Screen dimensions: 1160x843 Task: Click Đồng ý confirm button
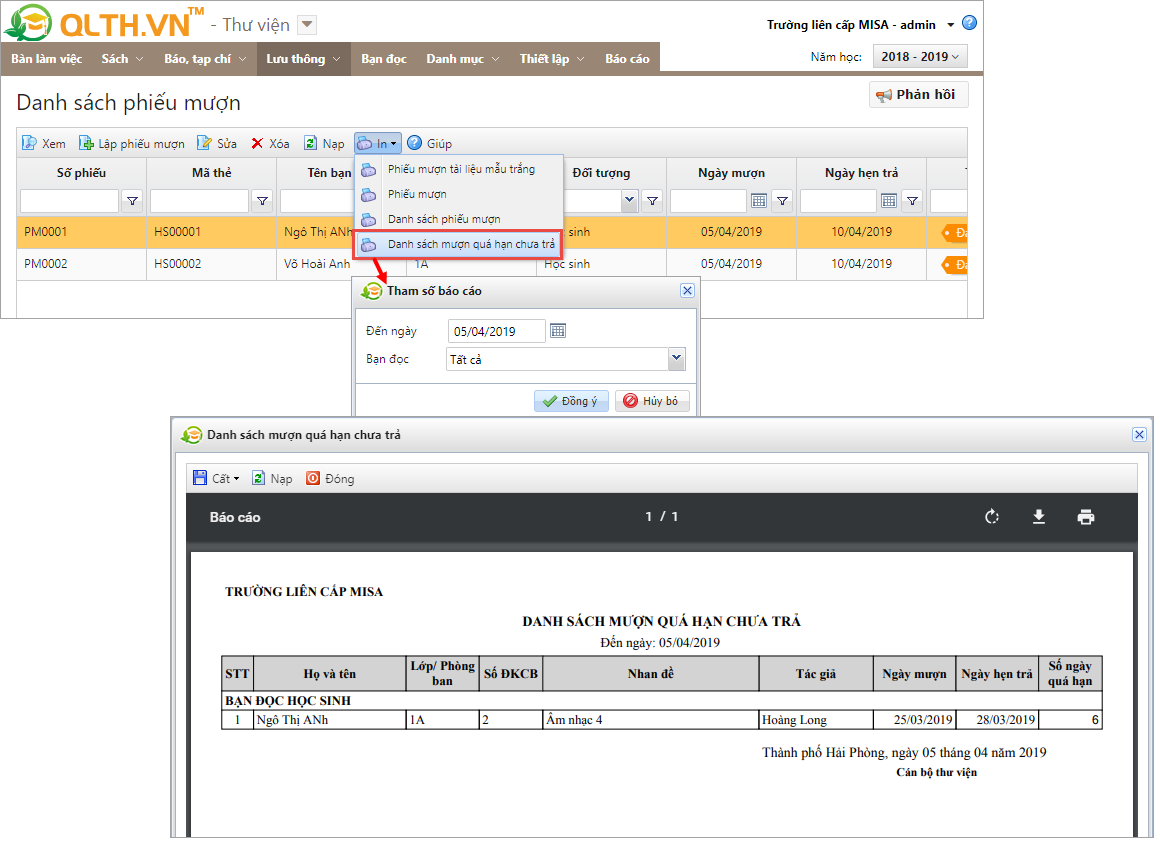[571, 401]
